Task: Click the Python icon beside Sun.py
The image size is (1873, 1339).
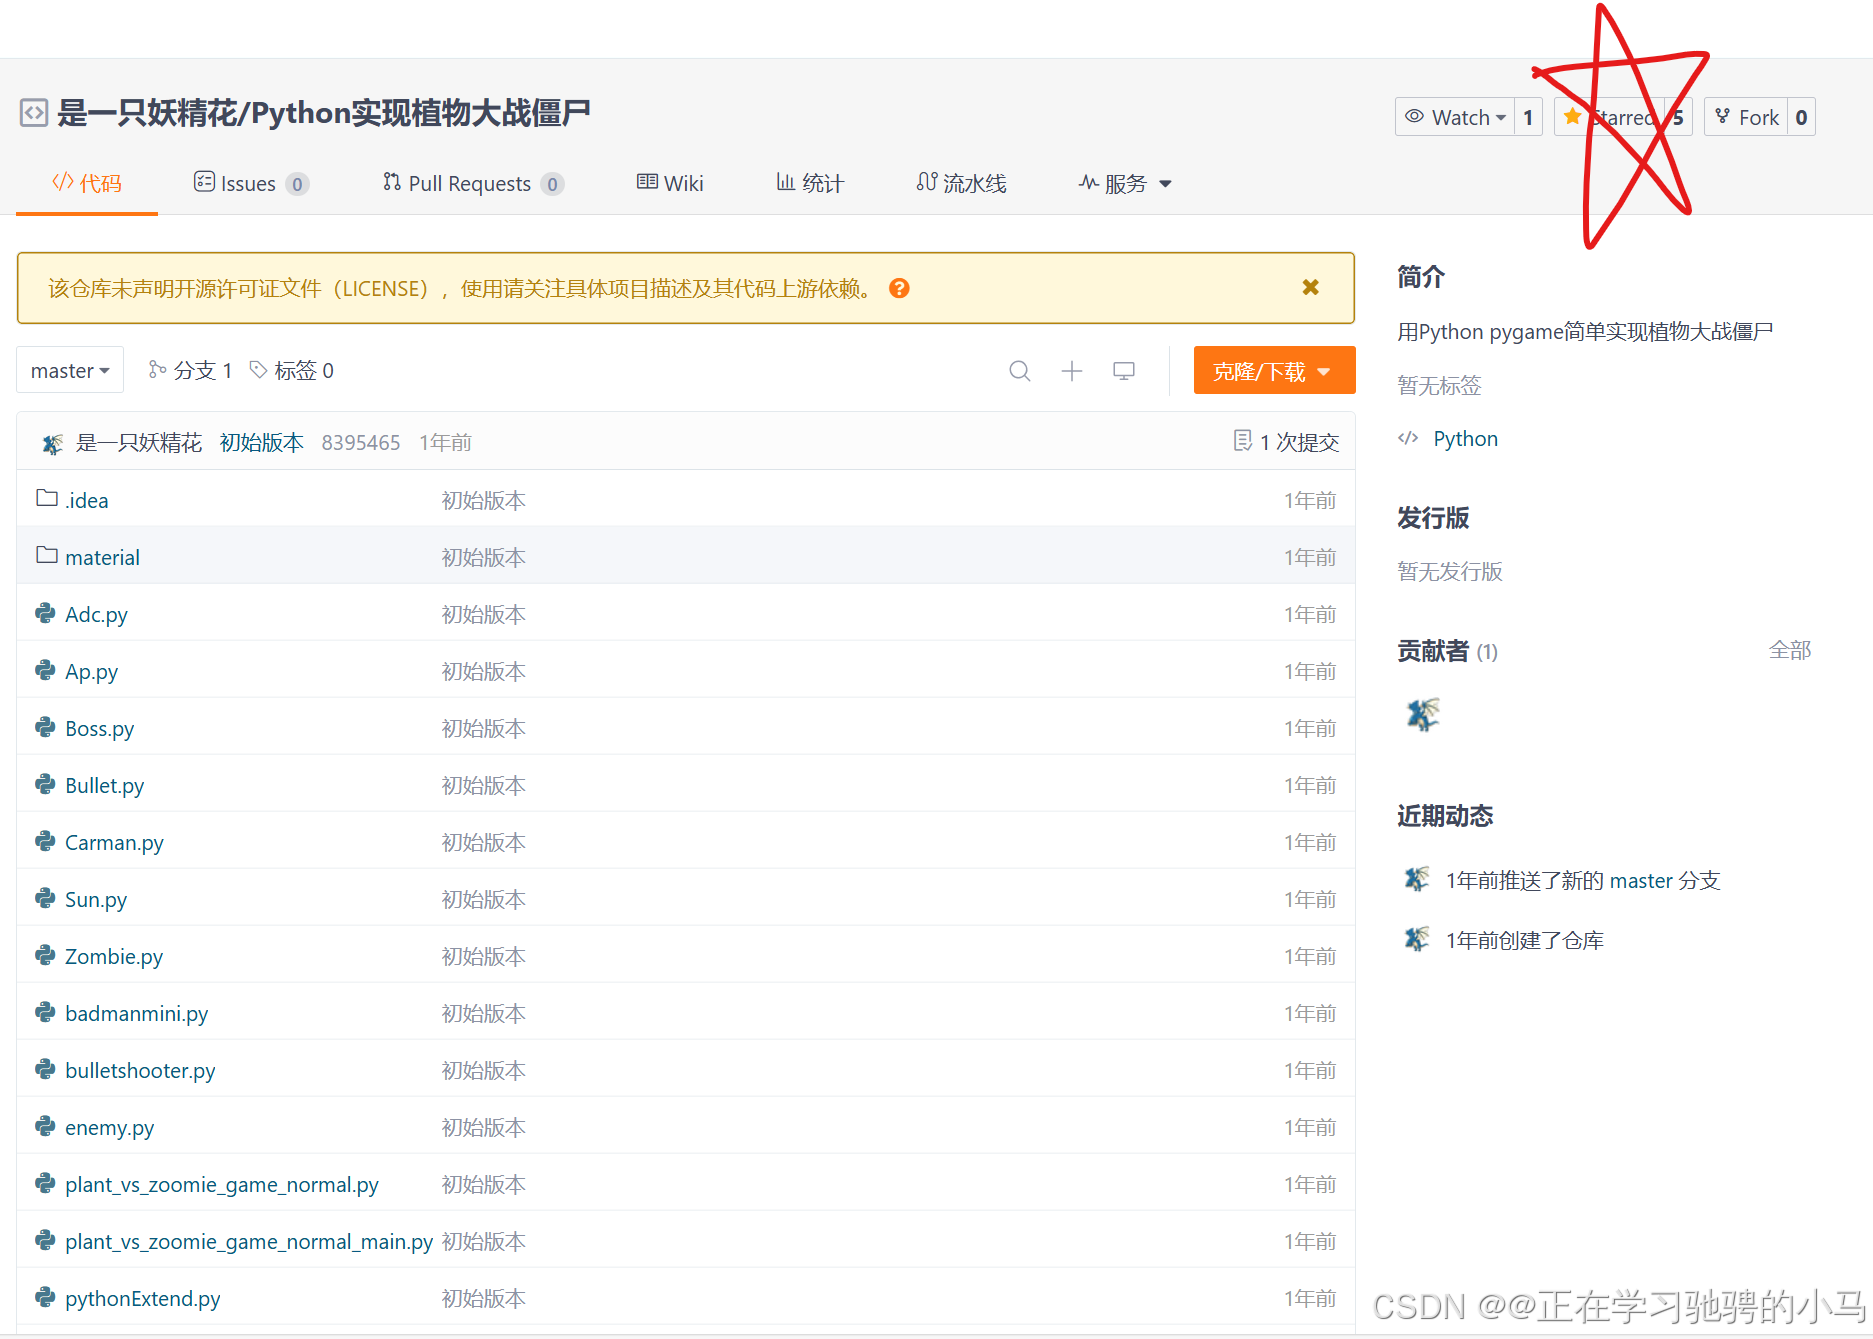Action: click(x=45, y=898)
